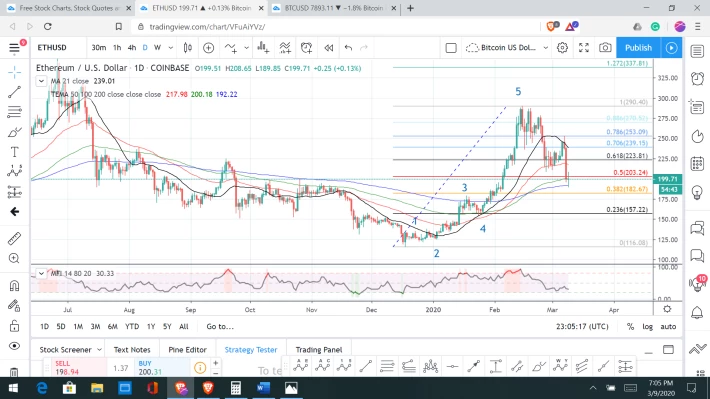Select the trend line drawing tool
Viewport: 710px width, 399px height.
[x=14, y=92]
